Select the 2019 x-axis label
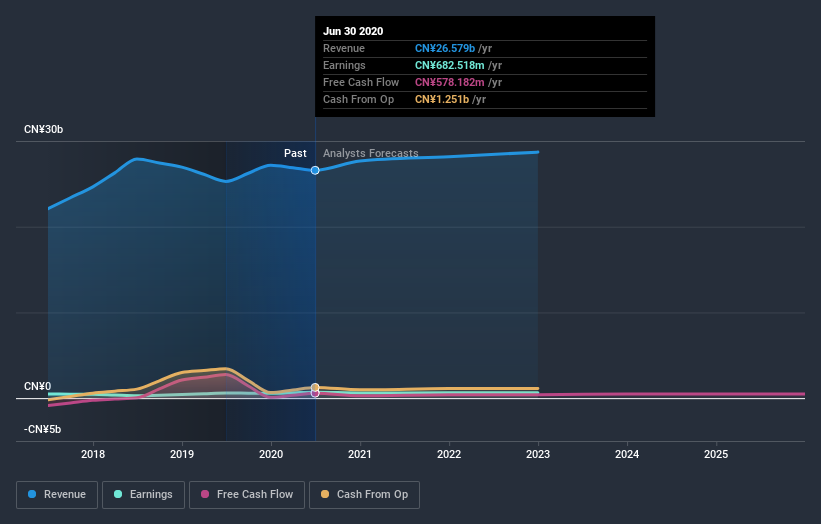Screen dimensions: 821x524 point(182,454)
